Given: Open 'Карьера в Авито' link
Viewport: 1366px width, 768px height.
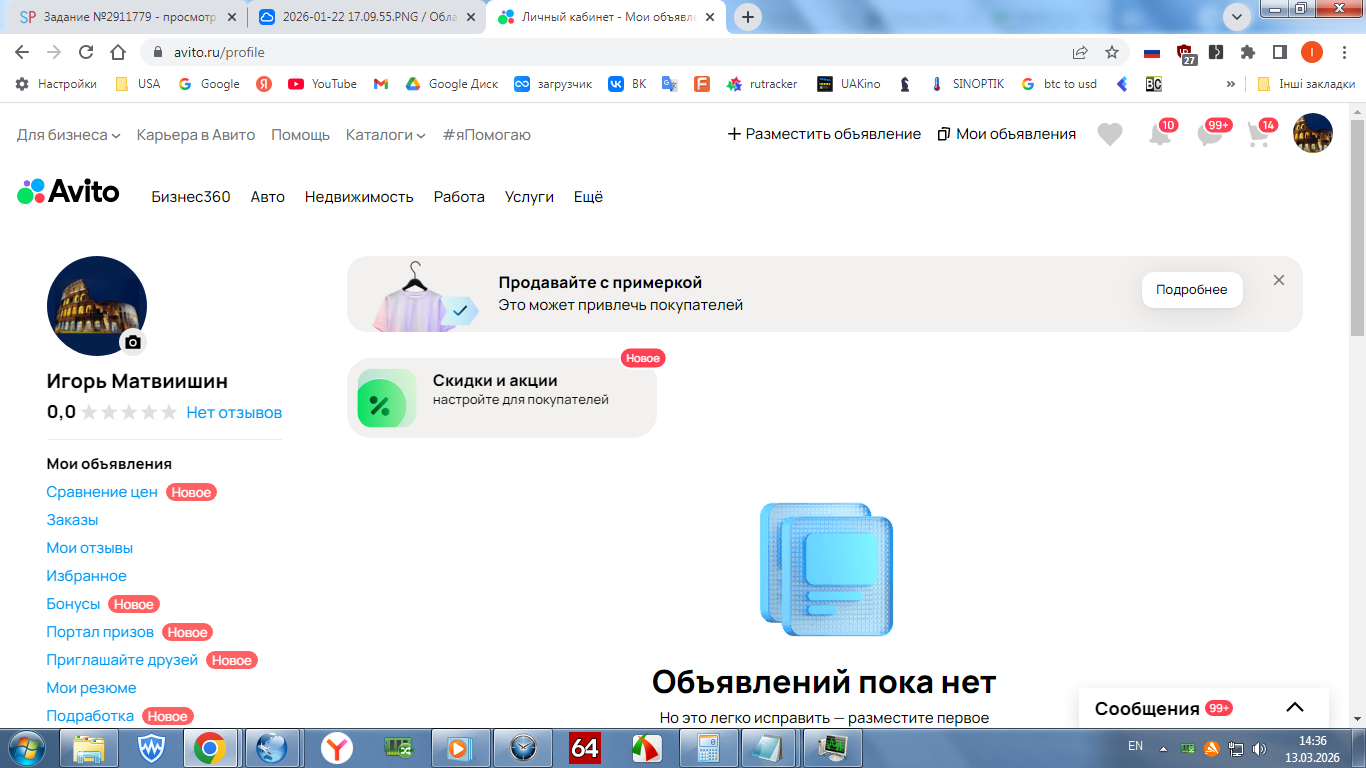Looking at the screenshot, I should pyautogui.click(x=196, y=134).
